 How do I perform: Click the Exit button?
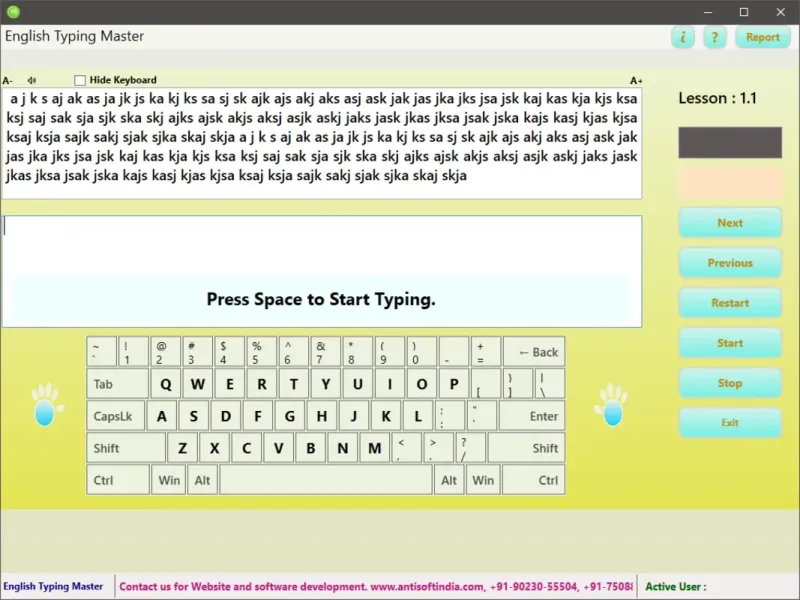click(730, 423)
